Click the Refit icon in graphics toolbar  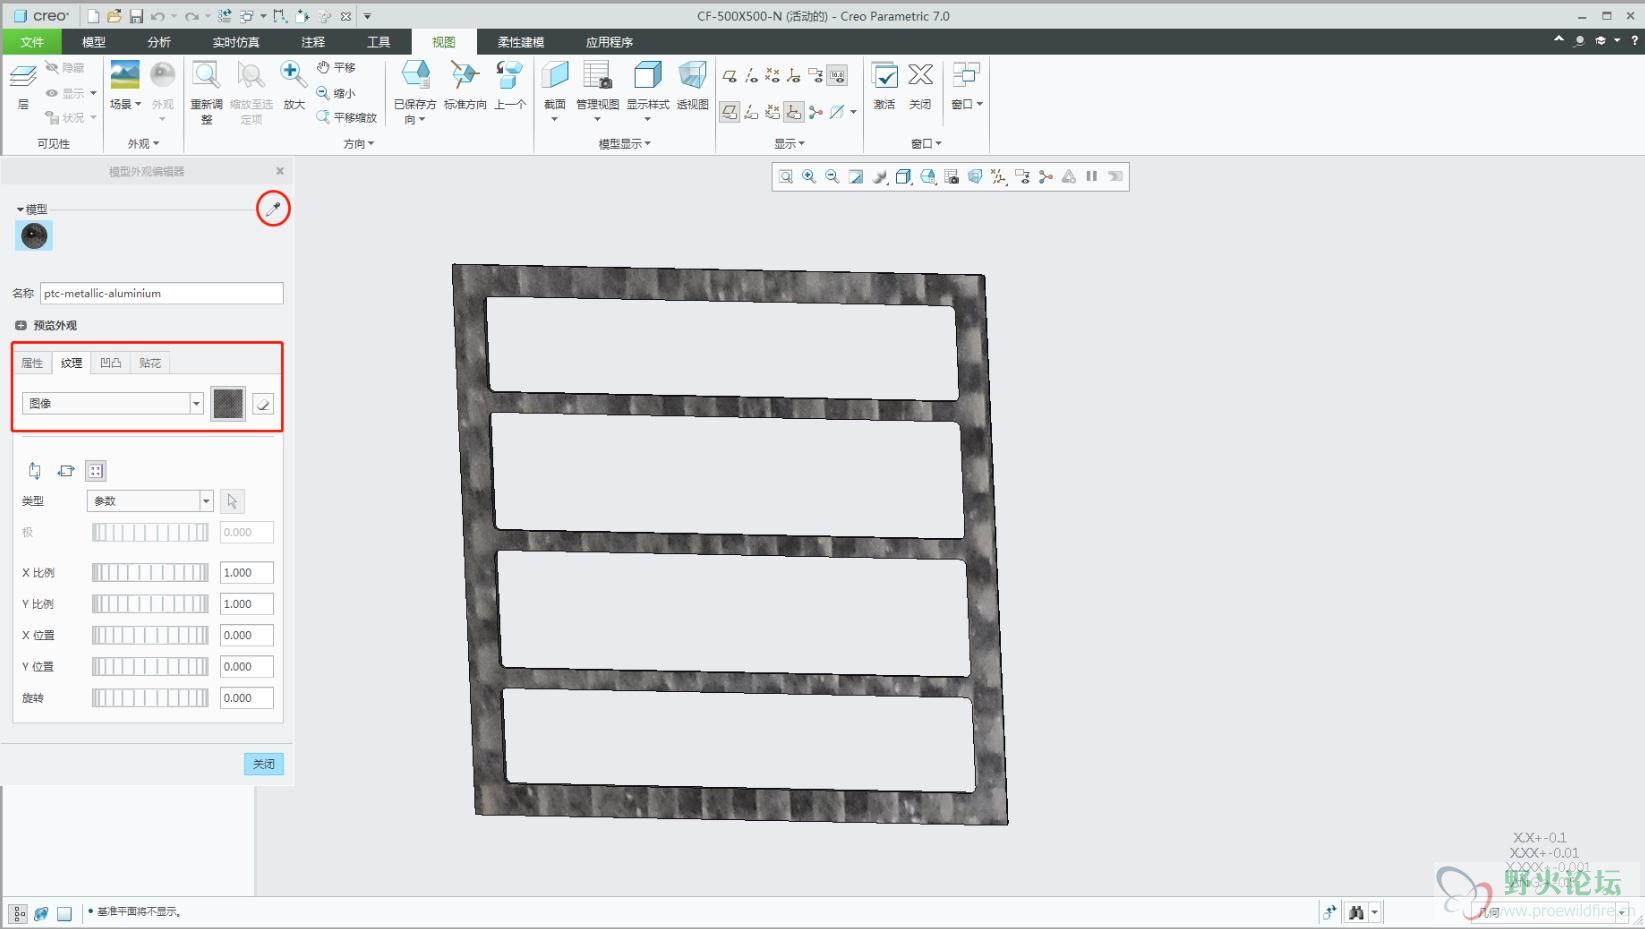pos(786,177)
